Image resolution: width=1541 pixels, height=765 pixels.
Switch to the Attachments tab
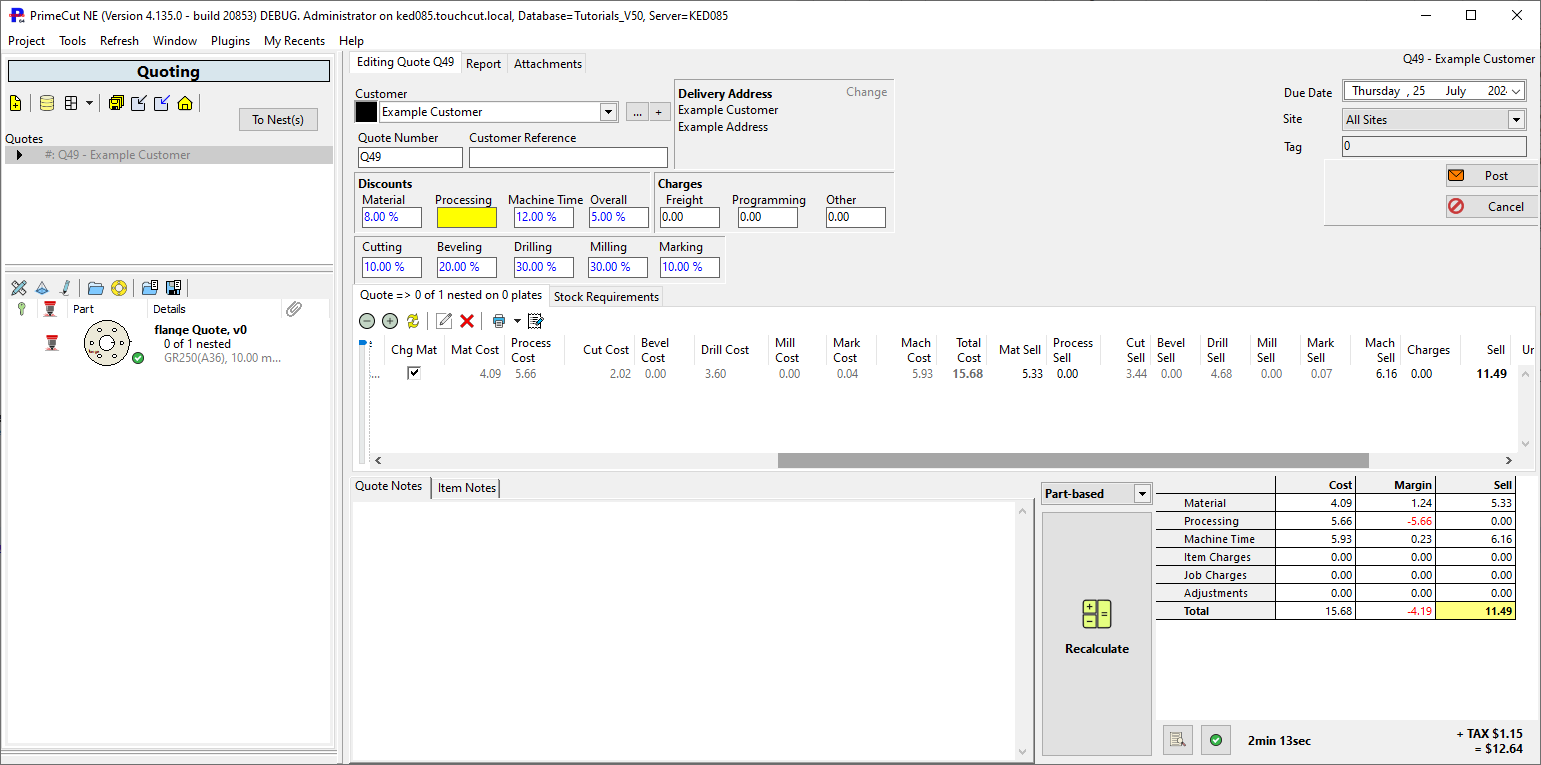coord(547,63)
